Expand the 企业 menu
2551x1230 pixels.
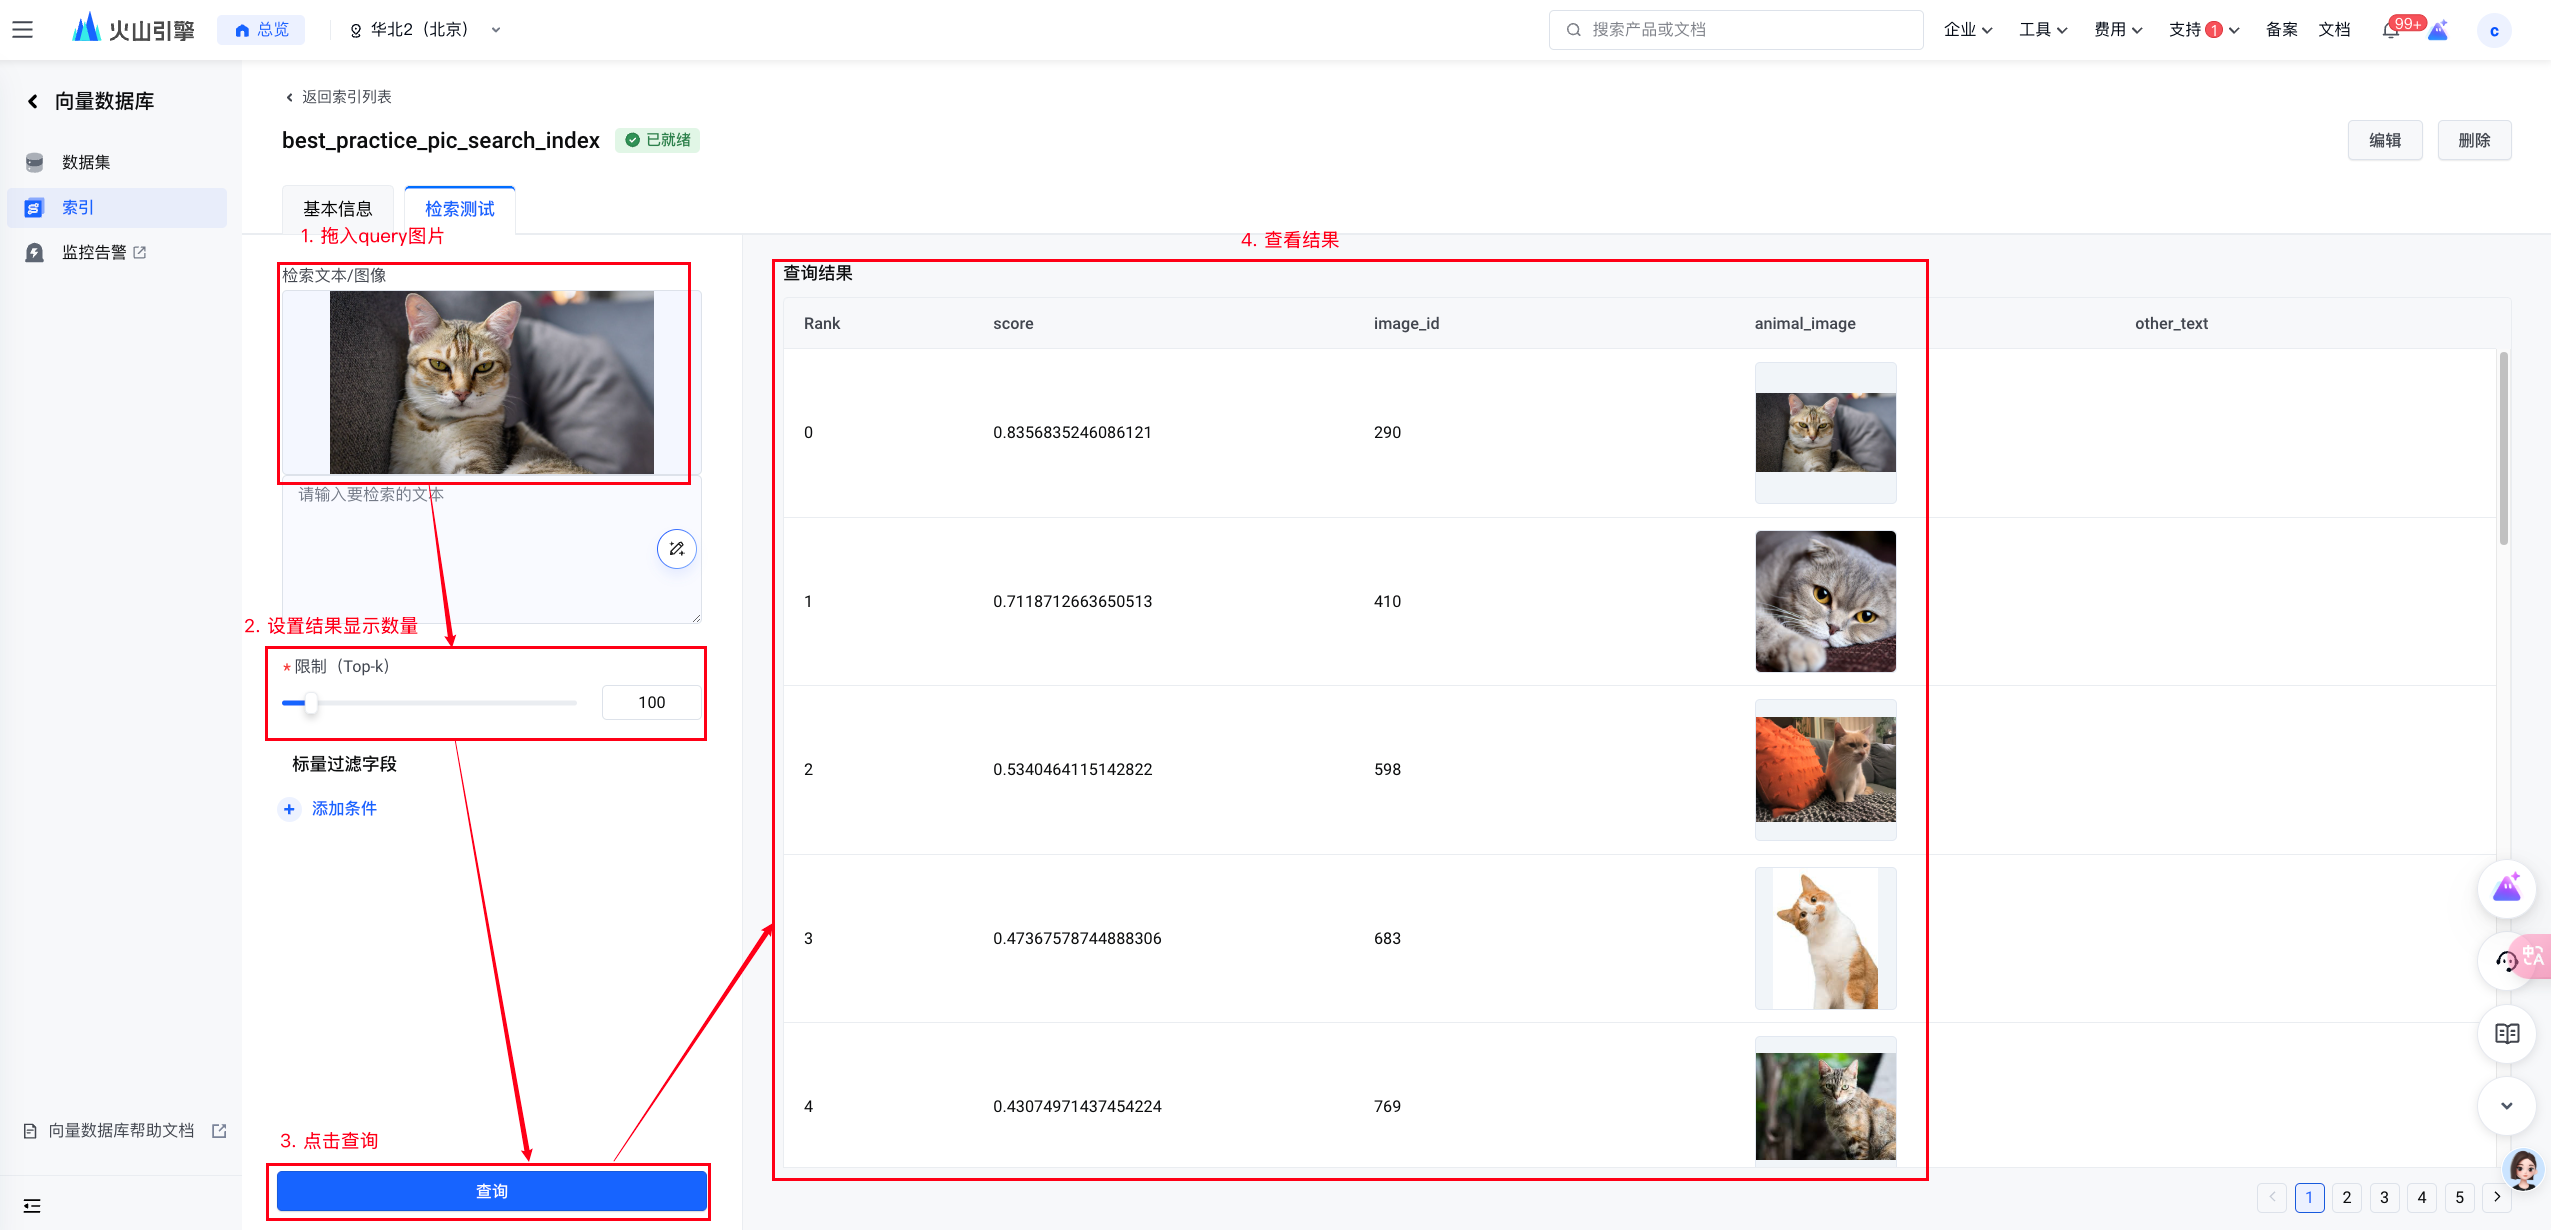click(x=1968, y=30)
